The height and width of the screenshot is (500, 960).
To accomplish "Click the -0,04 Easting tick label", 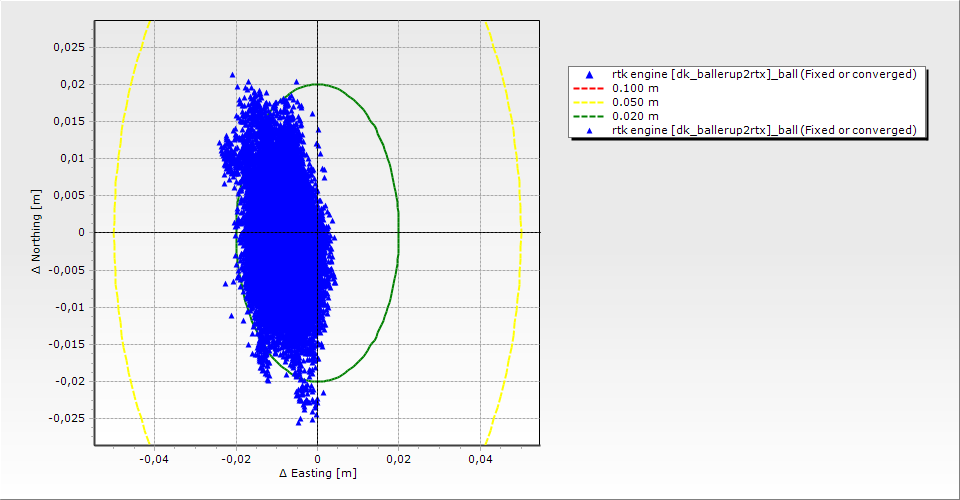I will click(x=154, y=458).
